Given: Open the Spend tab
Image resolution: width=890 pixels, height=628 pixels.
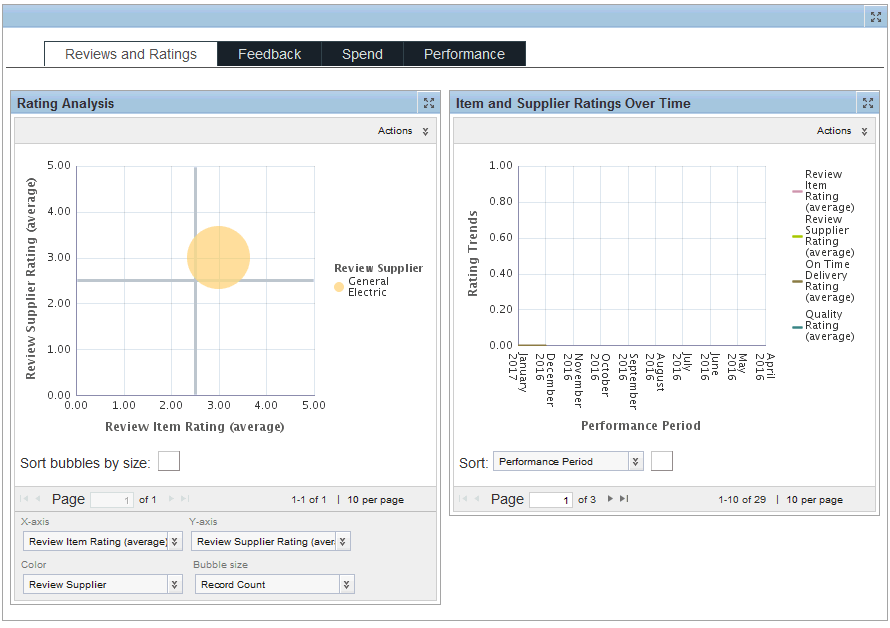Looking at the screenshot, I should tap(362, 54).
